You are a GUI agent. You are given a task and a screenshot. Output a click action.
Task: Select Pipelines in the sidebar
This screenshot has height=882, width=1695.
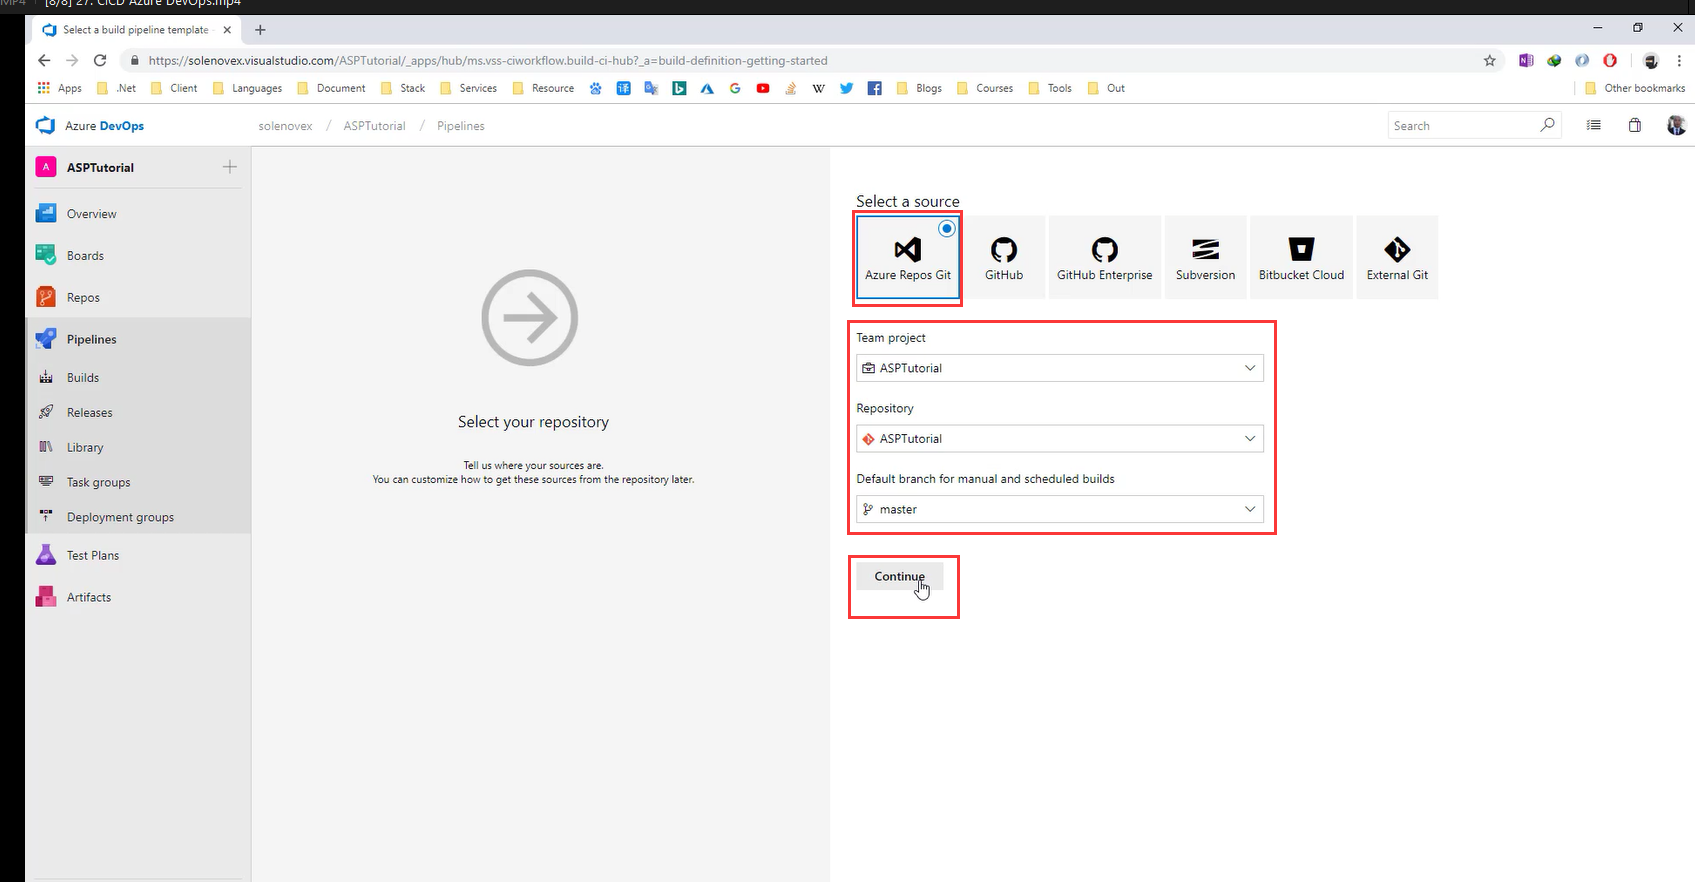[138, 339]
